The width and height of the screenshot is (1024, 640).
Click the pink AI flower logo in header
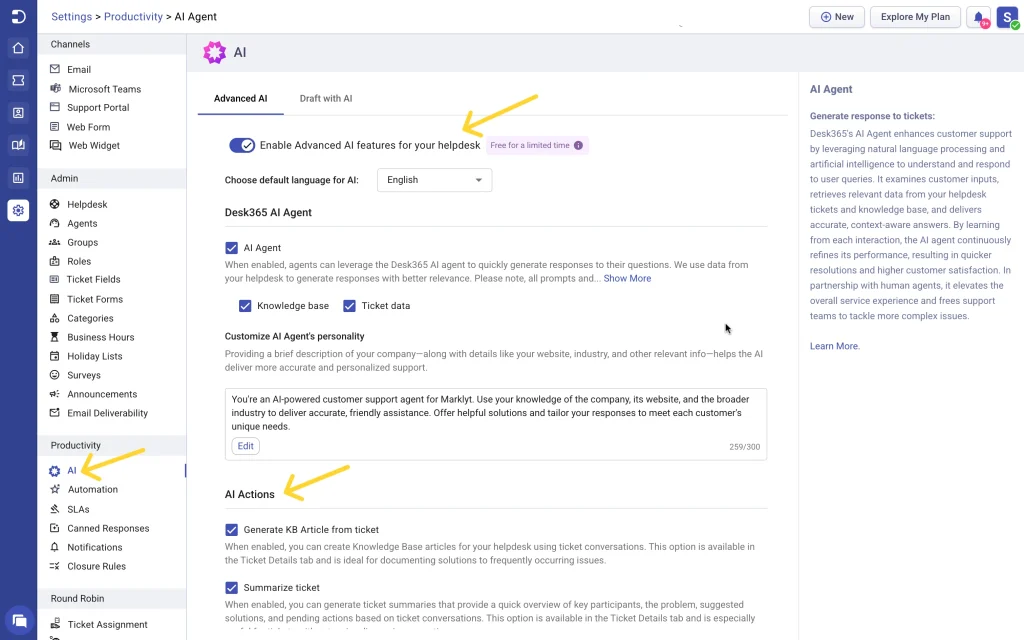pyautogui.click(x=214, y=52)
